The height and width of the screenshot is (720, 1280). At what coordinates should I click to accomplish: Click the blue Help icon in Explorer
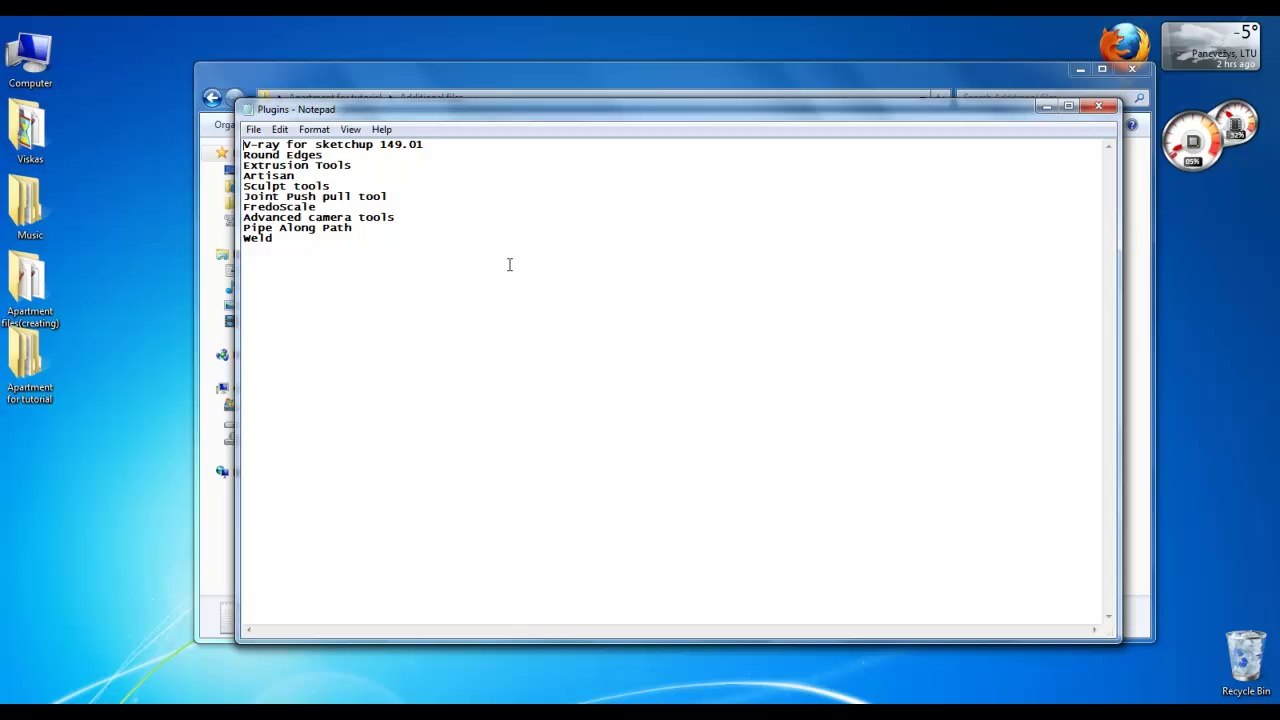[x=1132, y=125]
